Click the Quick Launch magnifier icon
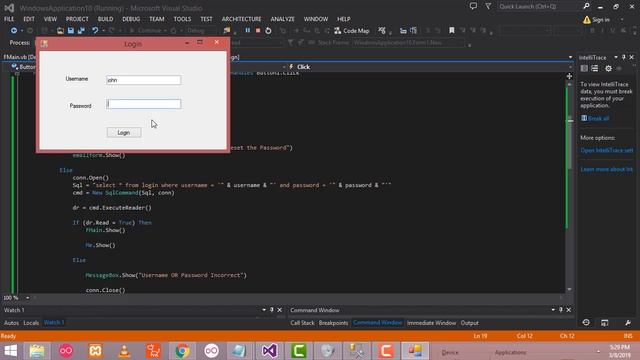The height and width of the screenshot is (360, 640). pos(586,6)
